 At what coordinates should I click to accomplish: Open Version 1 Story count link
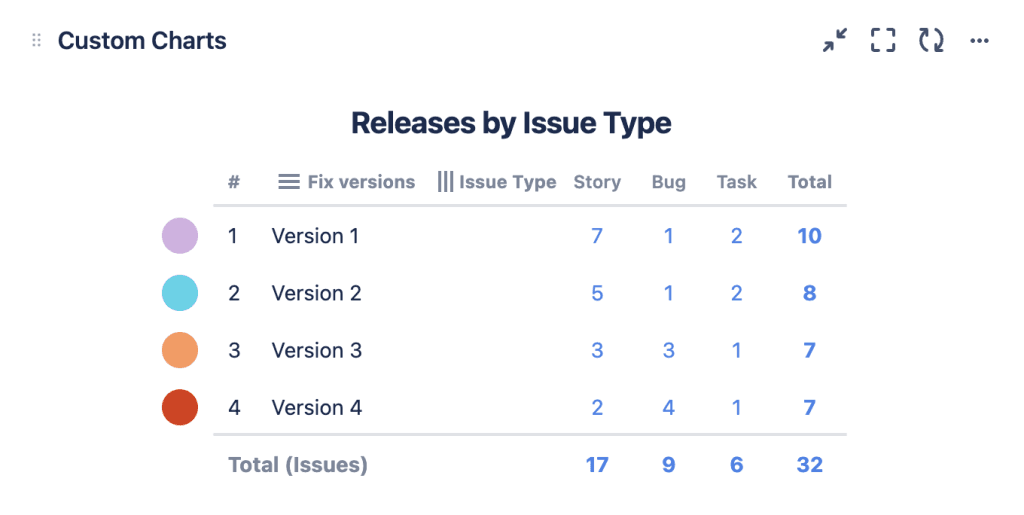coord(597,236)
